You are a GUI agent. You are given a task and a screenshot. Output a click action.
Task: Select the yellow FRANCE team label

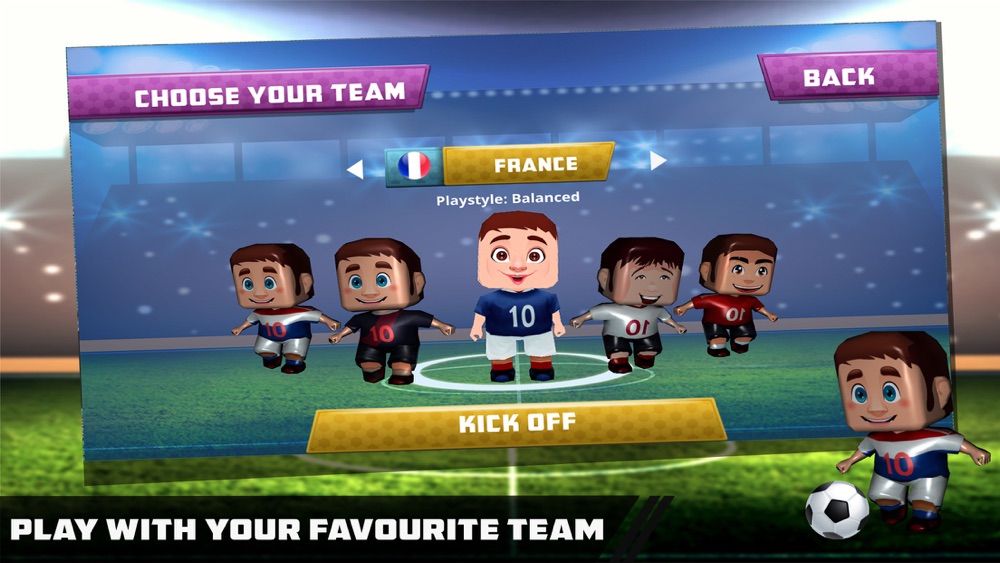click(x=529, y=164)
